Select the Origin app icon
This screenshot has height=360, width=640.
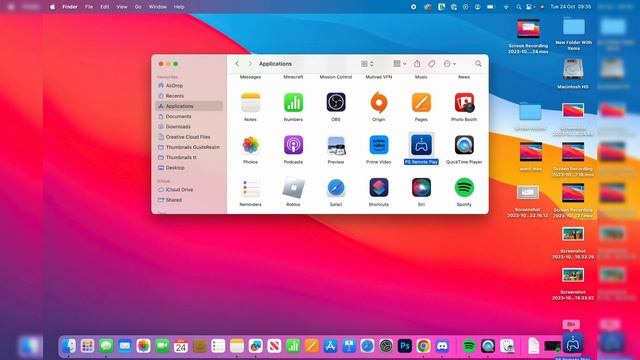pos(378,102)
